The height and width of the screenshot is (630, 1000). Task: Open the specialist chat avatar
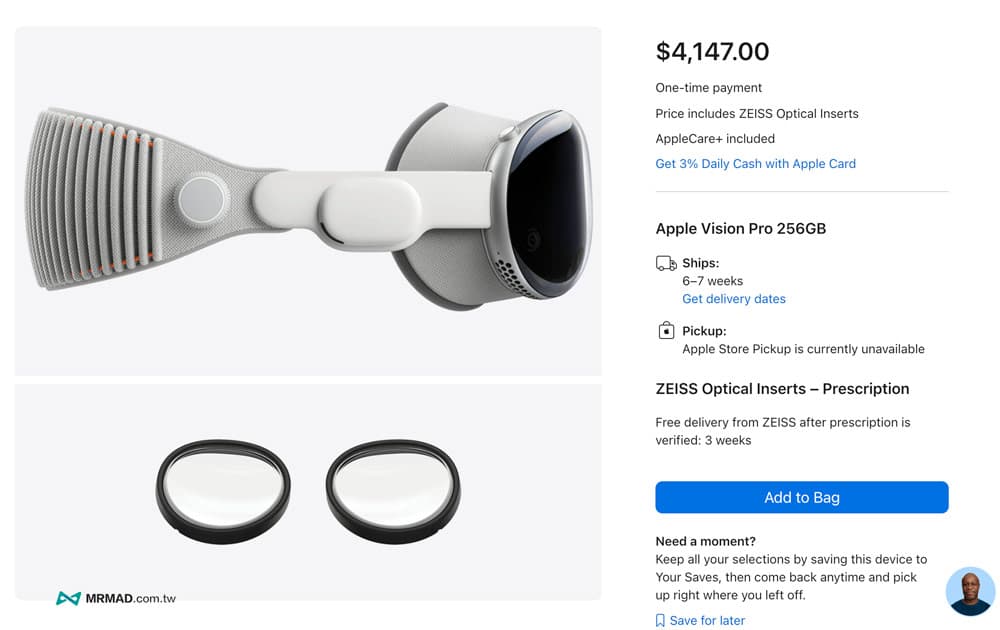click(970, 591)
